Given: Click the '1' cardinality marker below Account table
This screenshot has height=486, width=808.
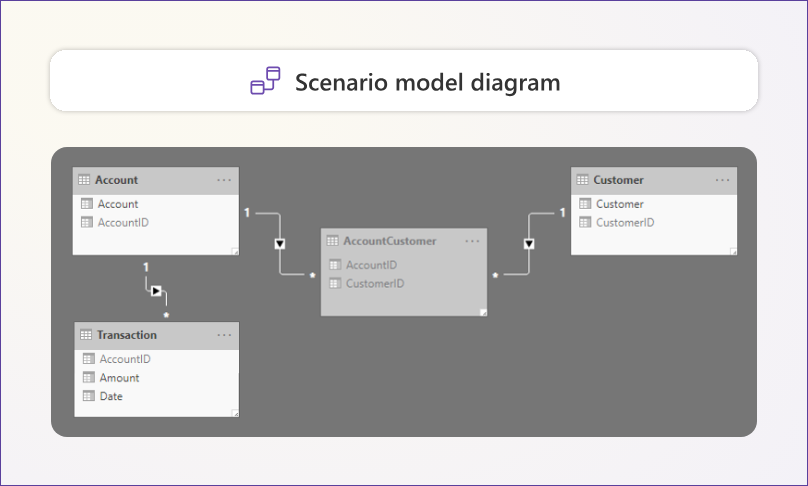Looking at the screenshot, I should click(x=146, y=267).
